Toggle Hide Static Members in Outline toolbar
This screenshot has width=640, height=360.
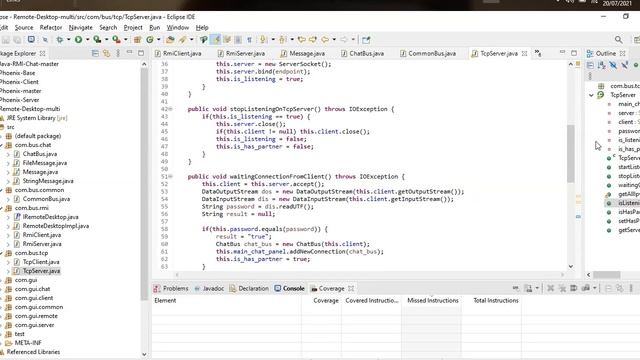pyautogui.click(x=624, y=65)
